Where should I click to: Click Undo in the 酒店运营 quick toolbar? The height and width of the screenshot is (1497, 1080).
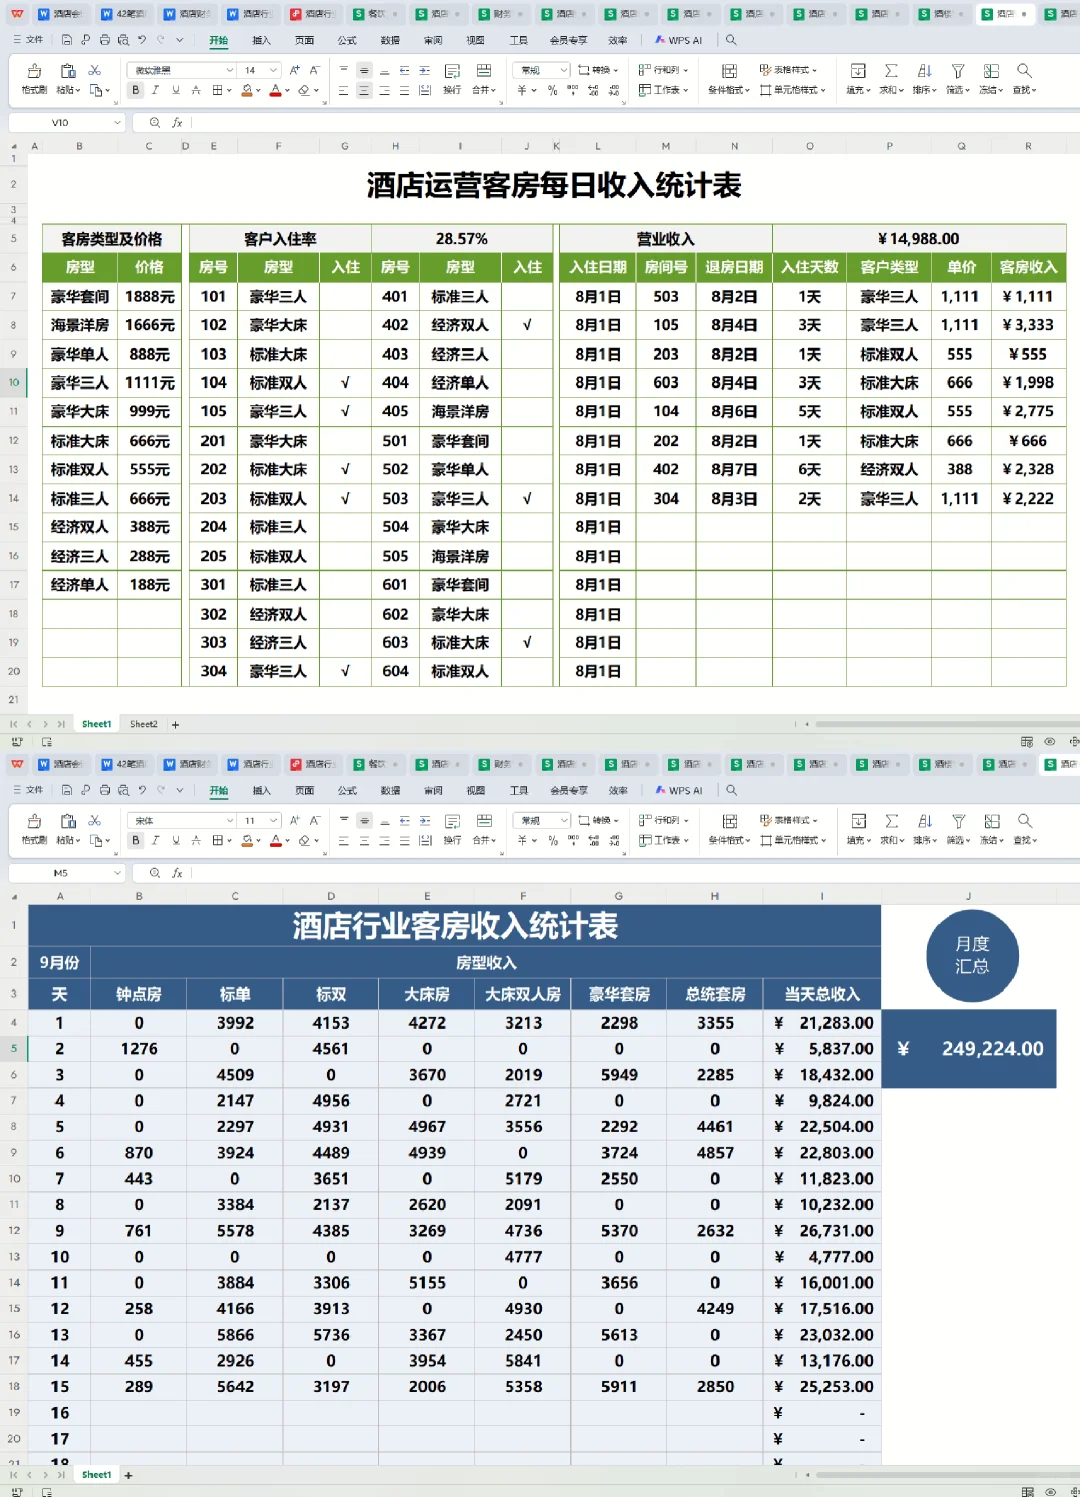(142, 40)
